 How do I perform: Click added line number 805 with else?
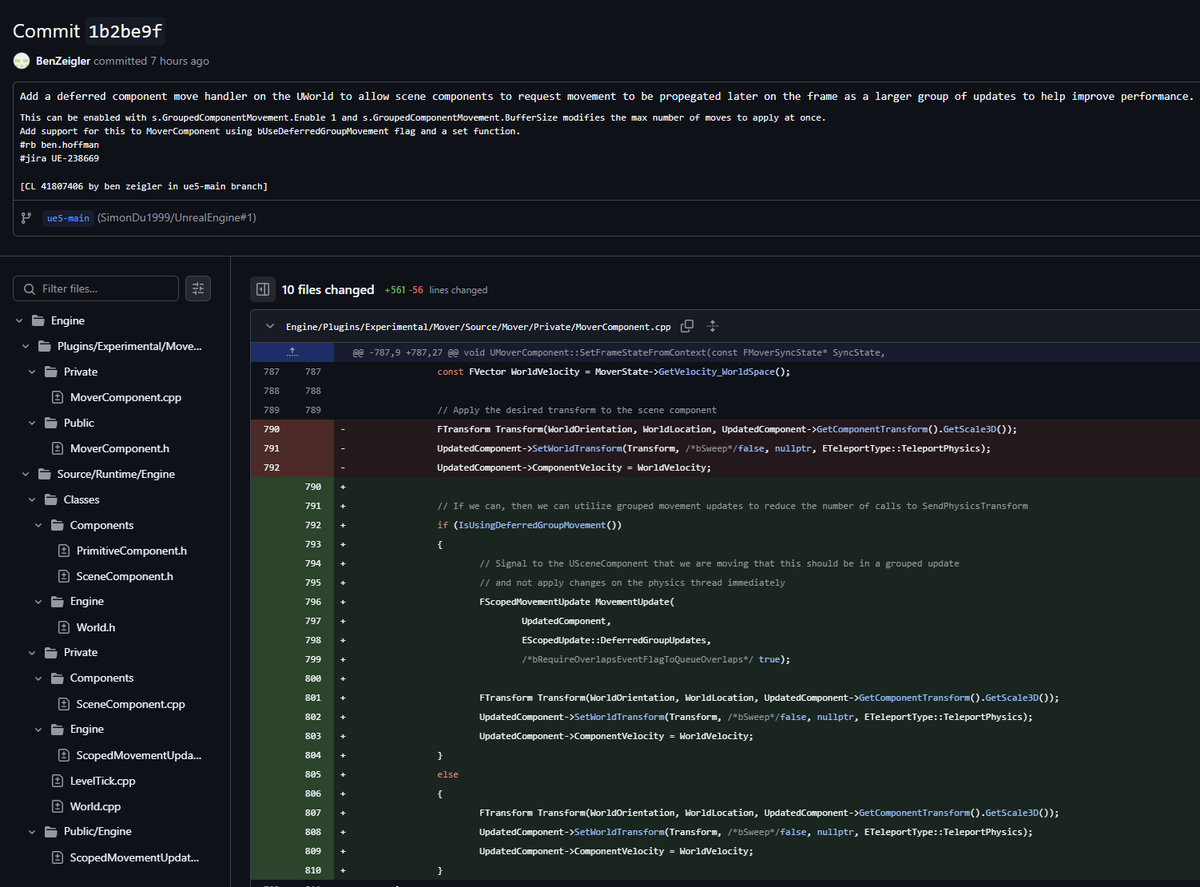(x=313, y=774)
